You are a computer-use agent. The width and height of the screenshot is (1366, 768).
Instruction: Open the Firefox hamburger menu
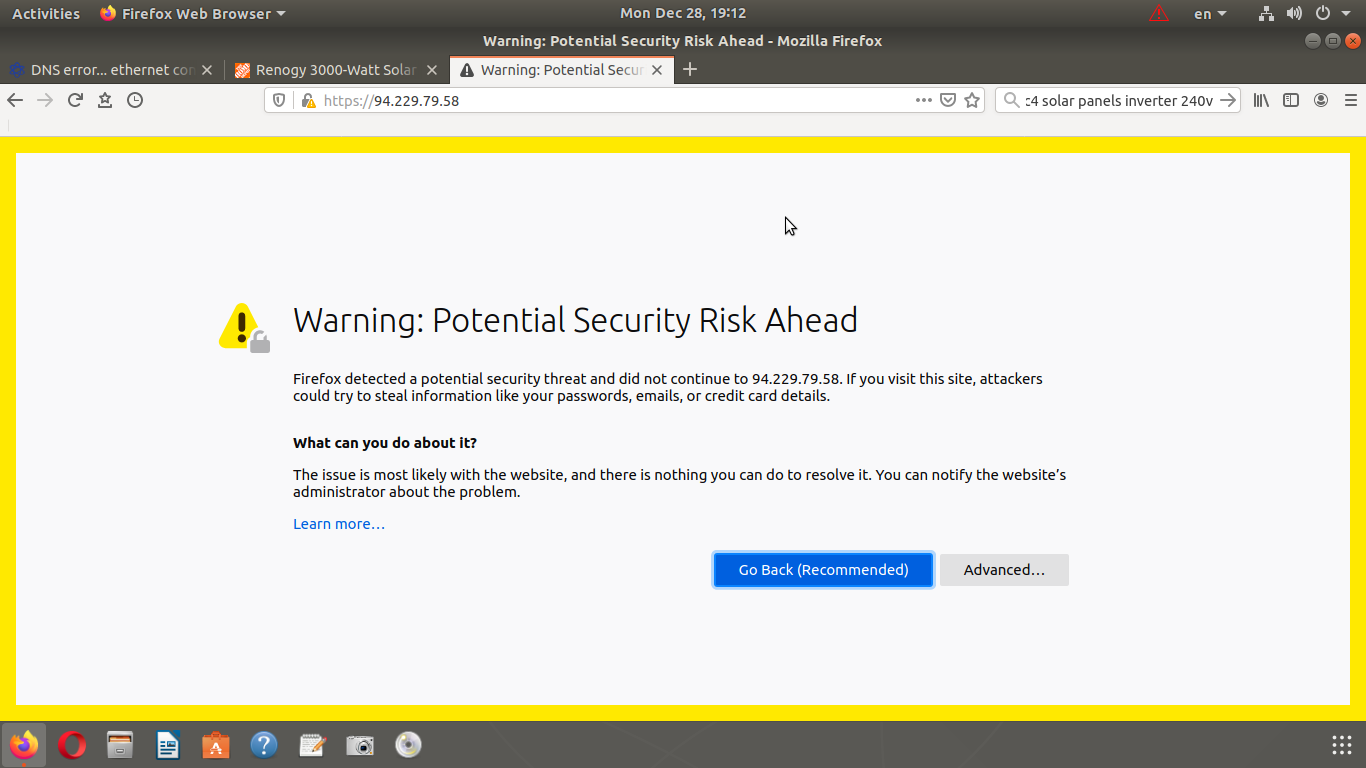pyautogui.click(x=1351, y=100)
